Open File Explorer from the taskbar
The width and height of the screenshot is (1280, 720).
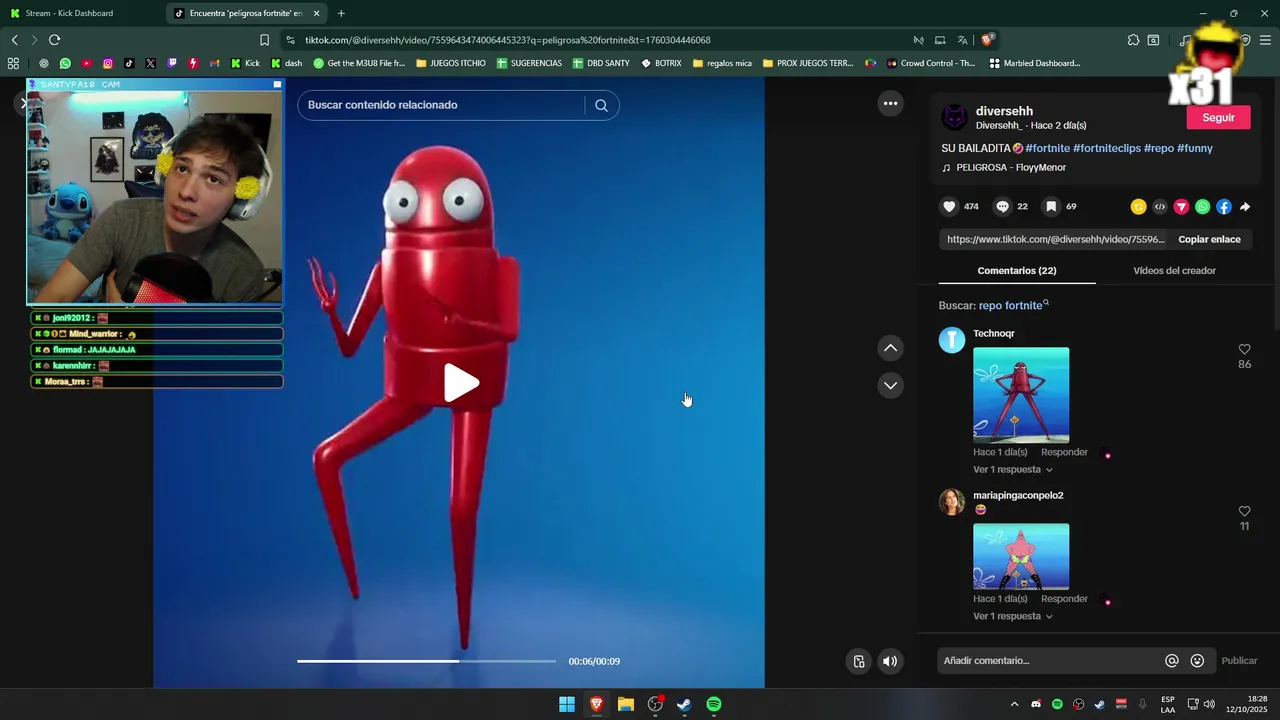(626, 704)
